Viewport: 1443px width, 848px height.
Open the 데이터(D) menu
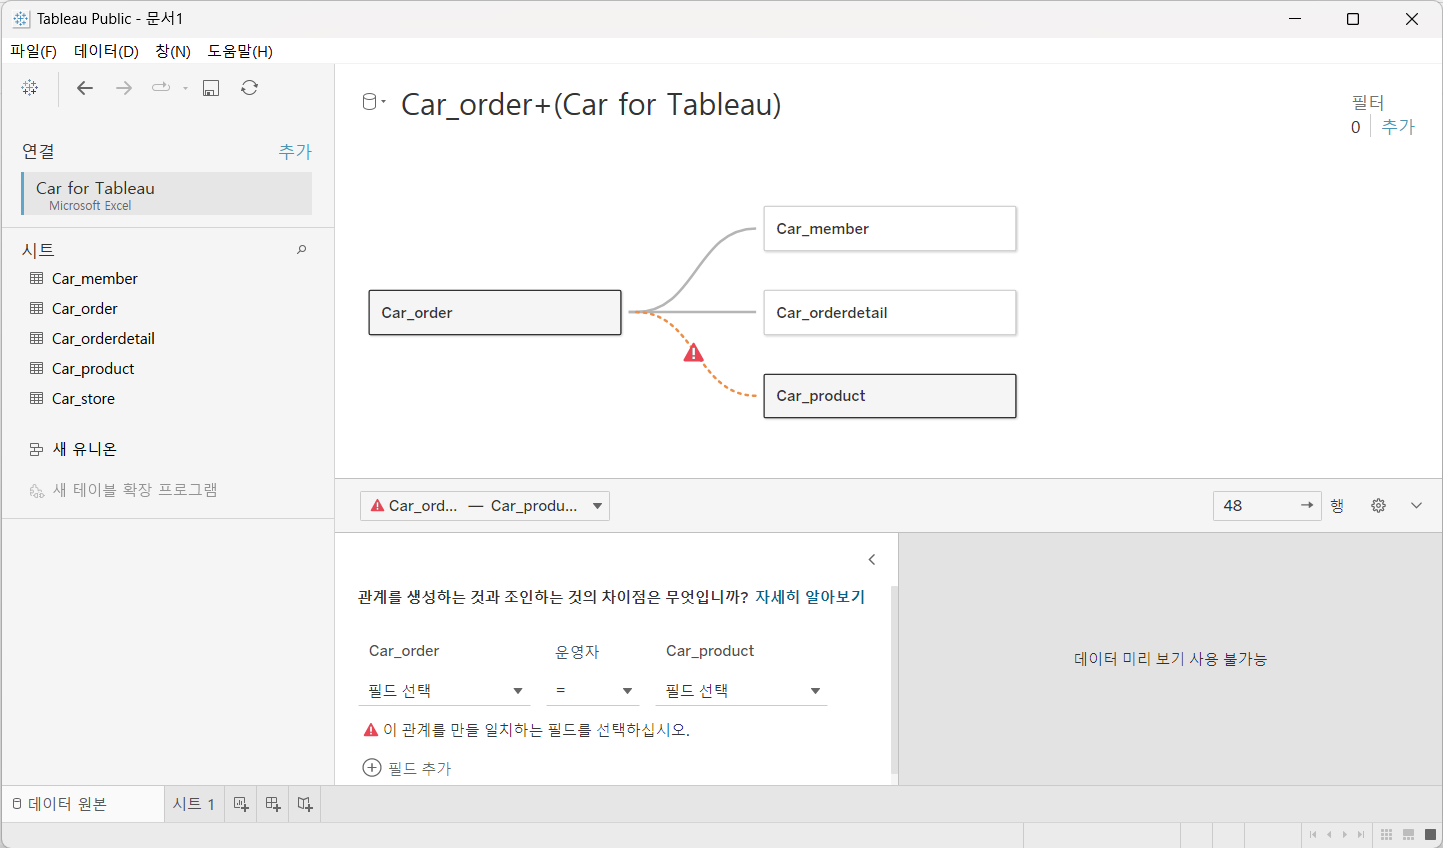pyautogui.click(x=106, y=51)
